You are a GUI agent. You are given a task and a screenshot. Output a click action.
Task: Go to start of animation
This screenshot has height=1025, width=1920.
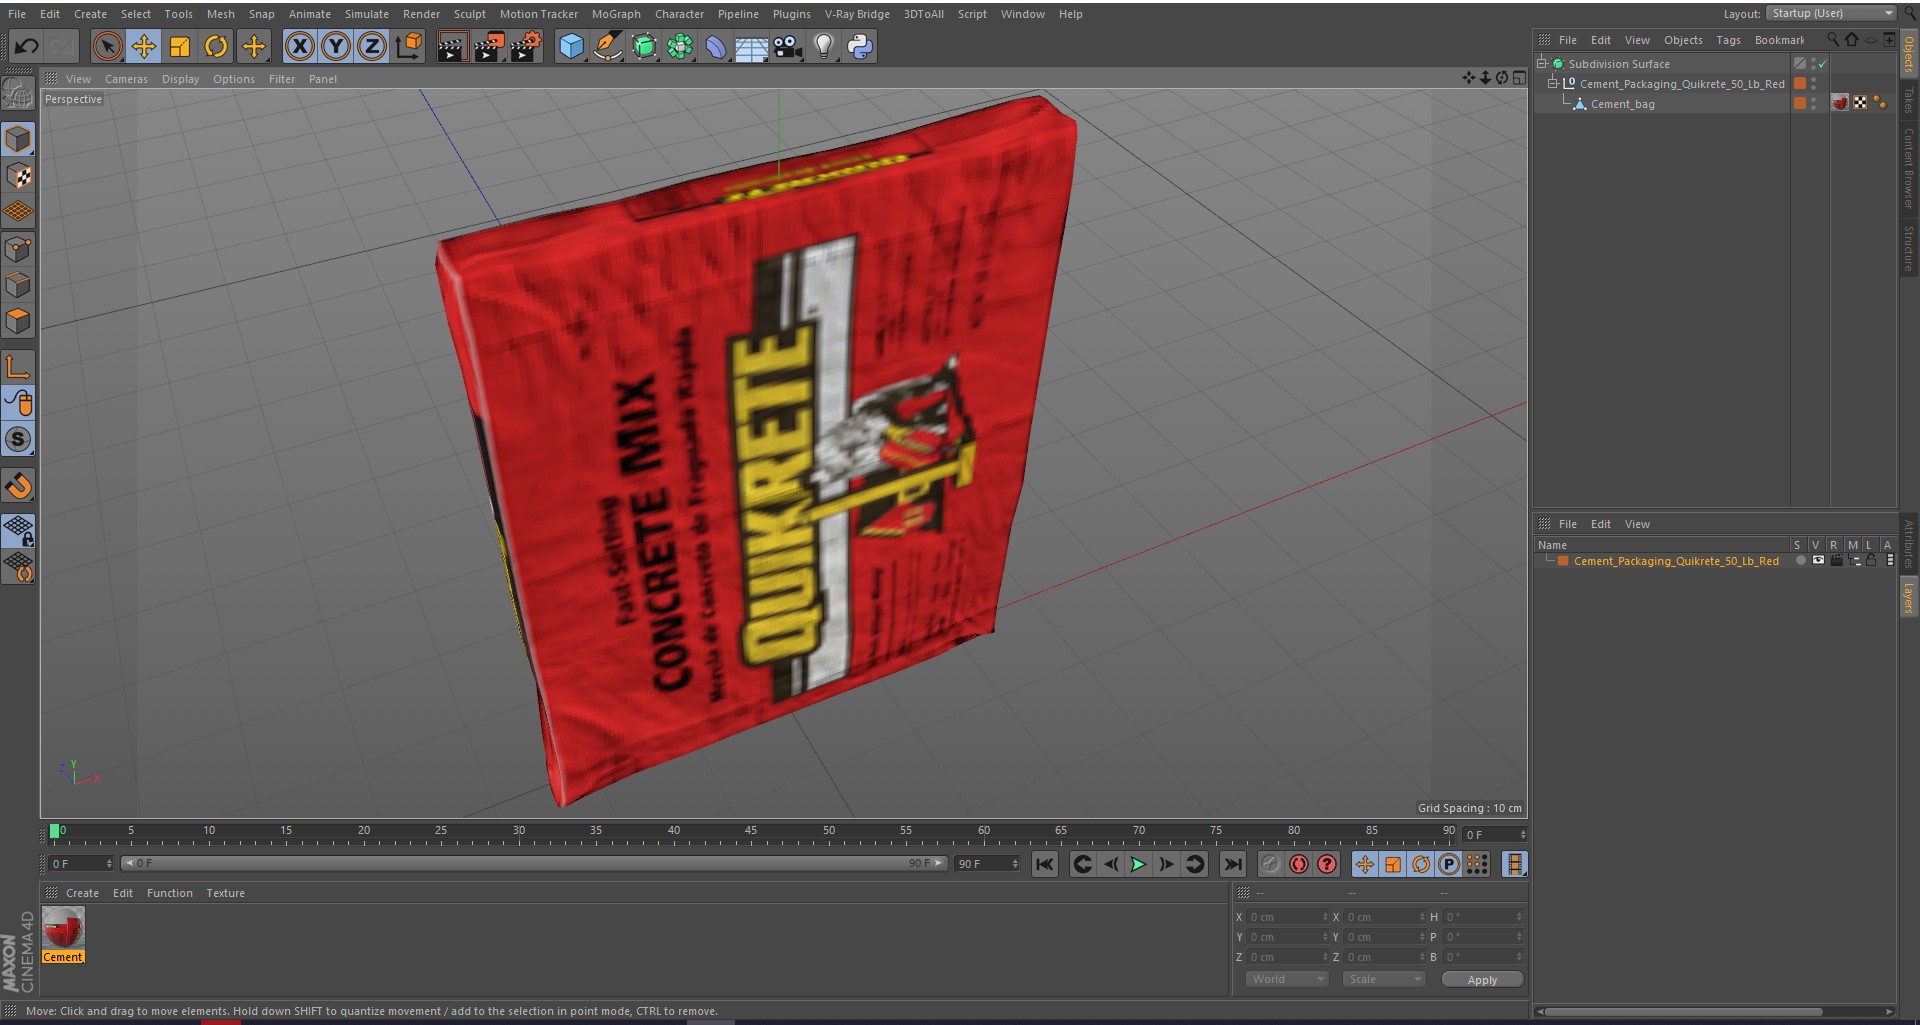pyautogui.click(x=1044, y=865)
